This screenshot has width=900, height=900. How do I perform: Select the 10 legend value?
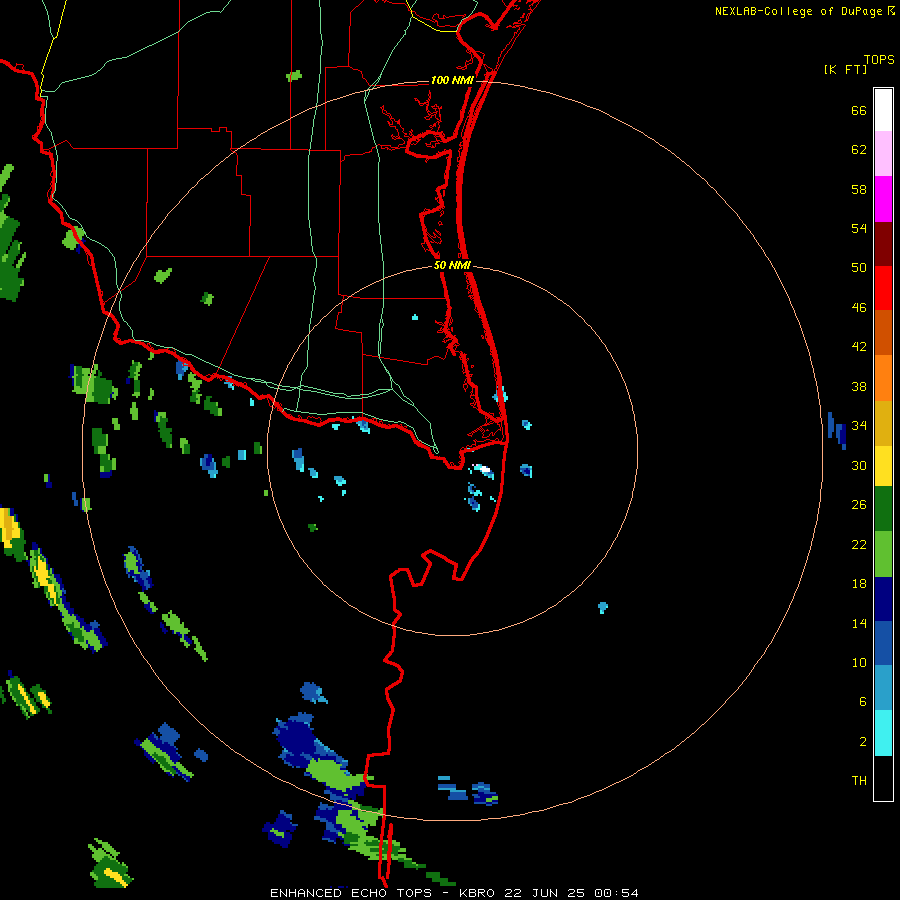[859, 663]
